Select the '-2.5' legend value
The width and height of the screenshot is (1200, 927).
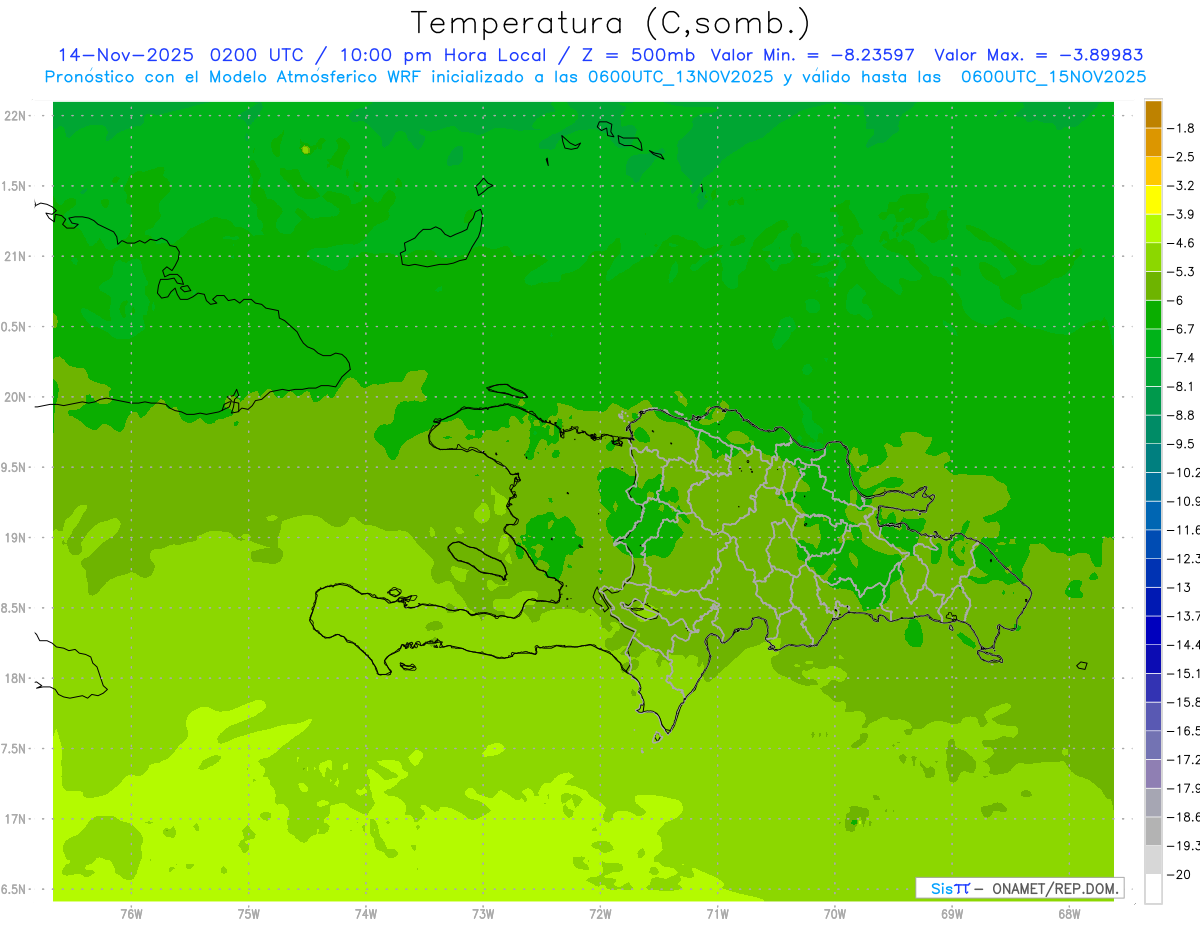(x=1181, y=157)
